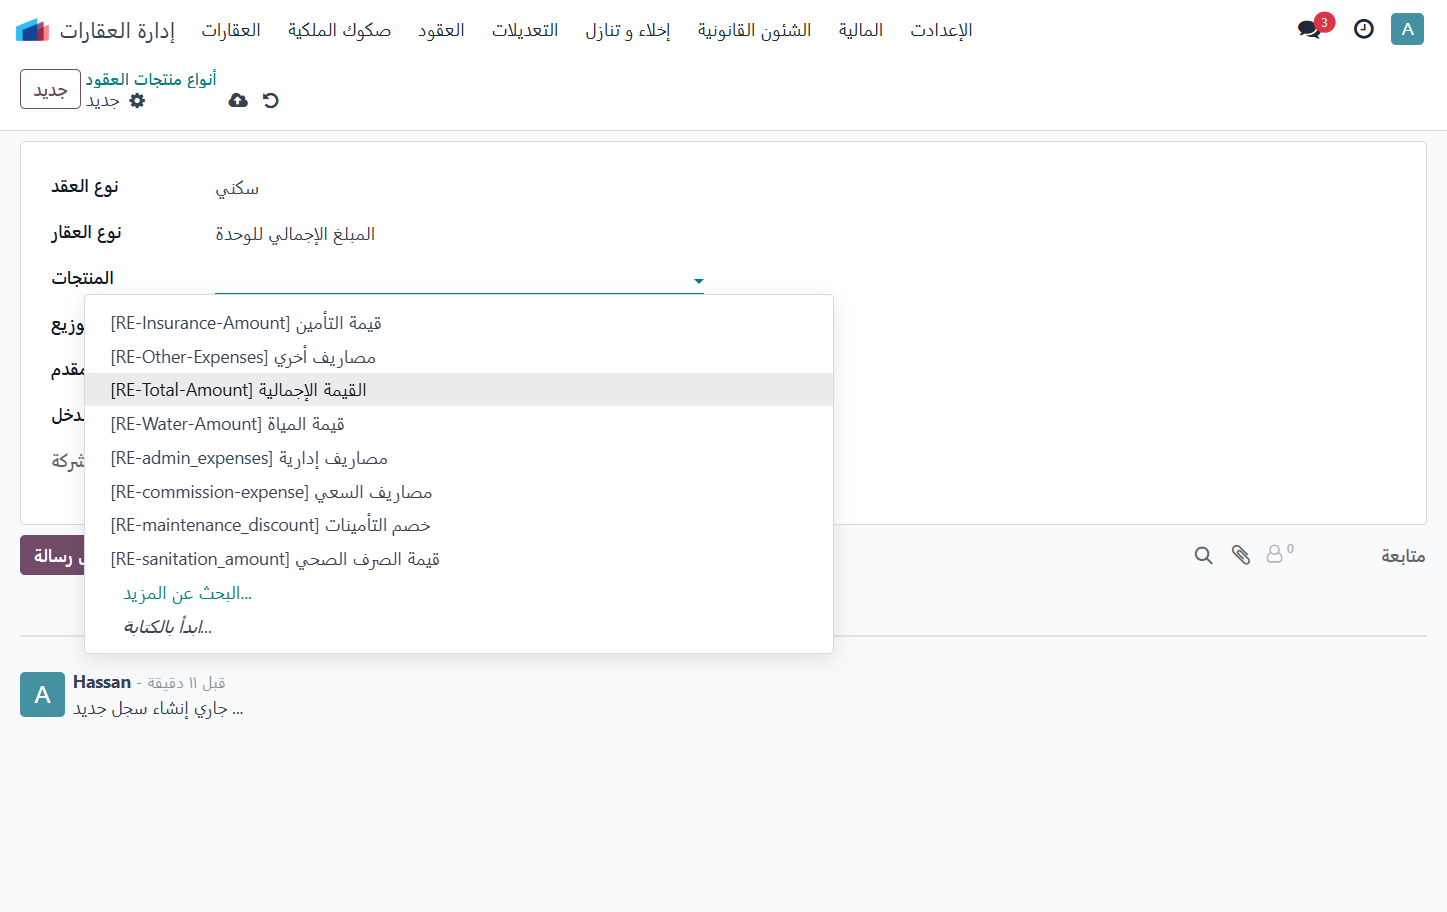Click the جديد new record button

pyautogui.click(x=50, y=89)
